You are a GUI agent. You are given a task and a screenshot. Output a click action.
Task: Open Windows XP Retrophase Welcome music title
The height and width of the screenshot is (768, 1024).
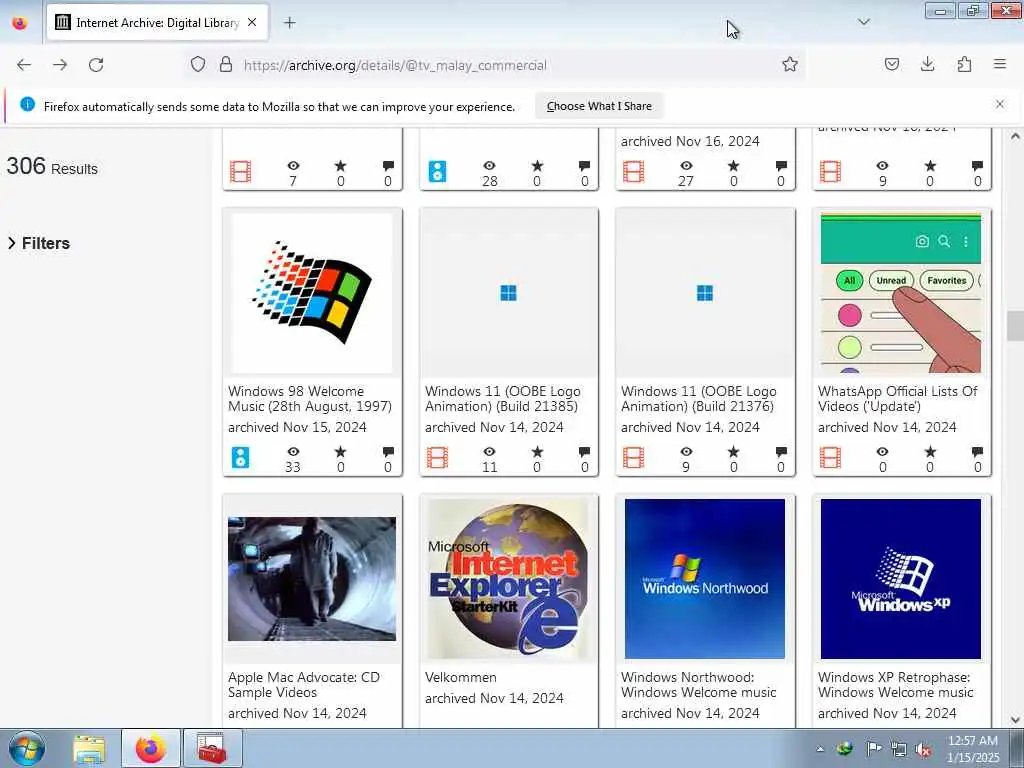(x=895, y=684)
